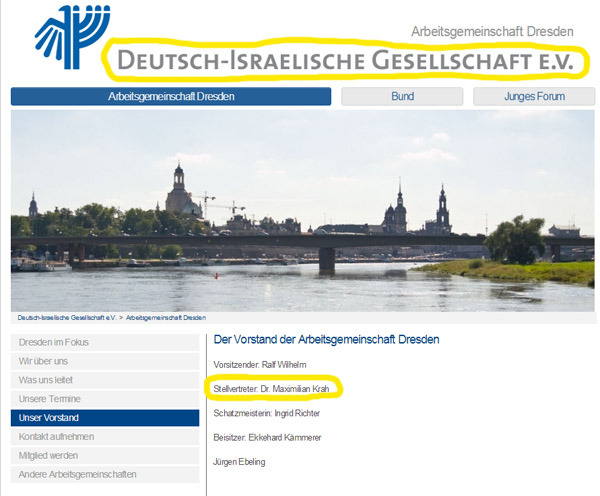Click the blue menorah logo icon
The image size is (600, 496).
[73, 37]
